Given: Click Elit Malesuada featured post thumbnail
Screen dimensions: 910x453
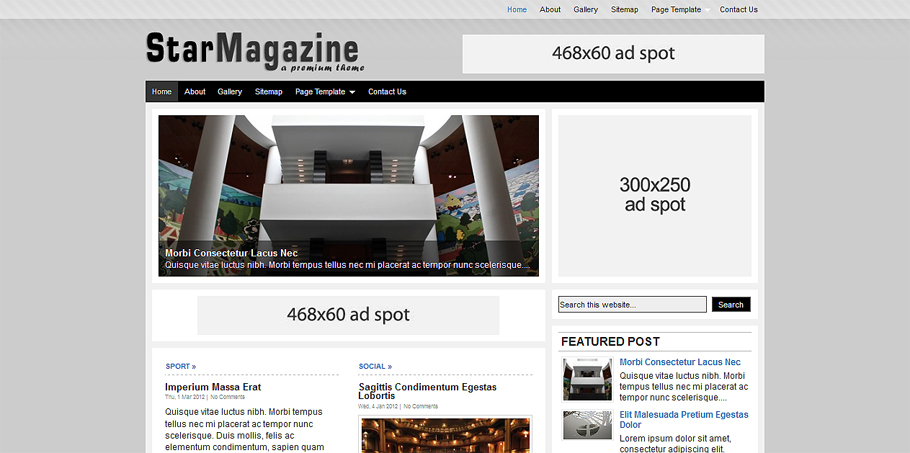Looking at the screenshot, I should 587,425.
